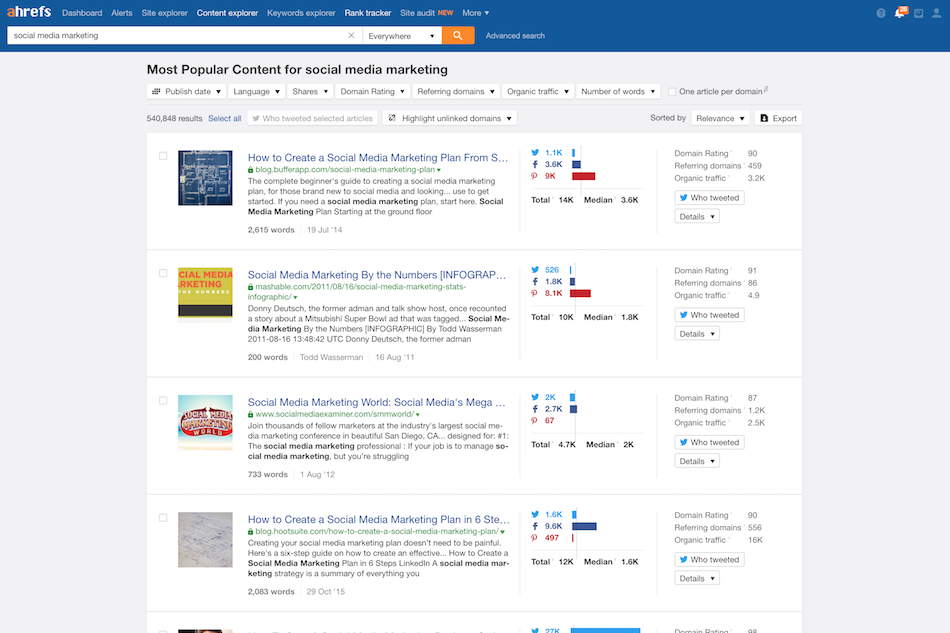Open the help question mark icon

pos(881,13)
